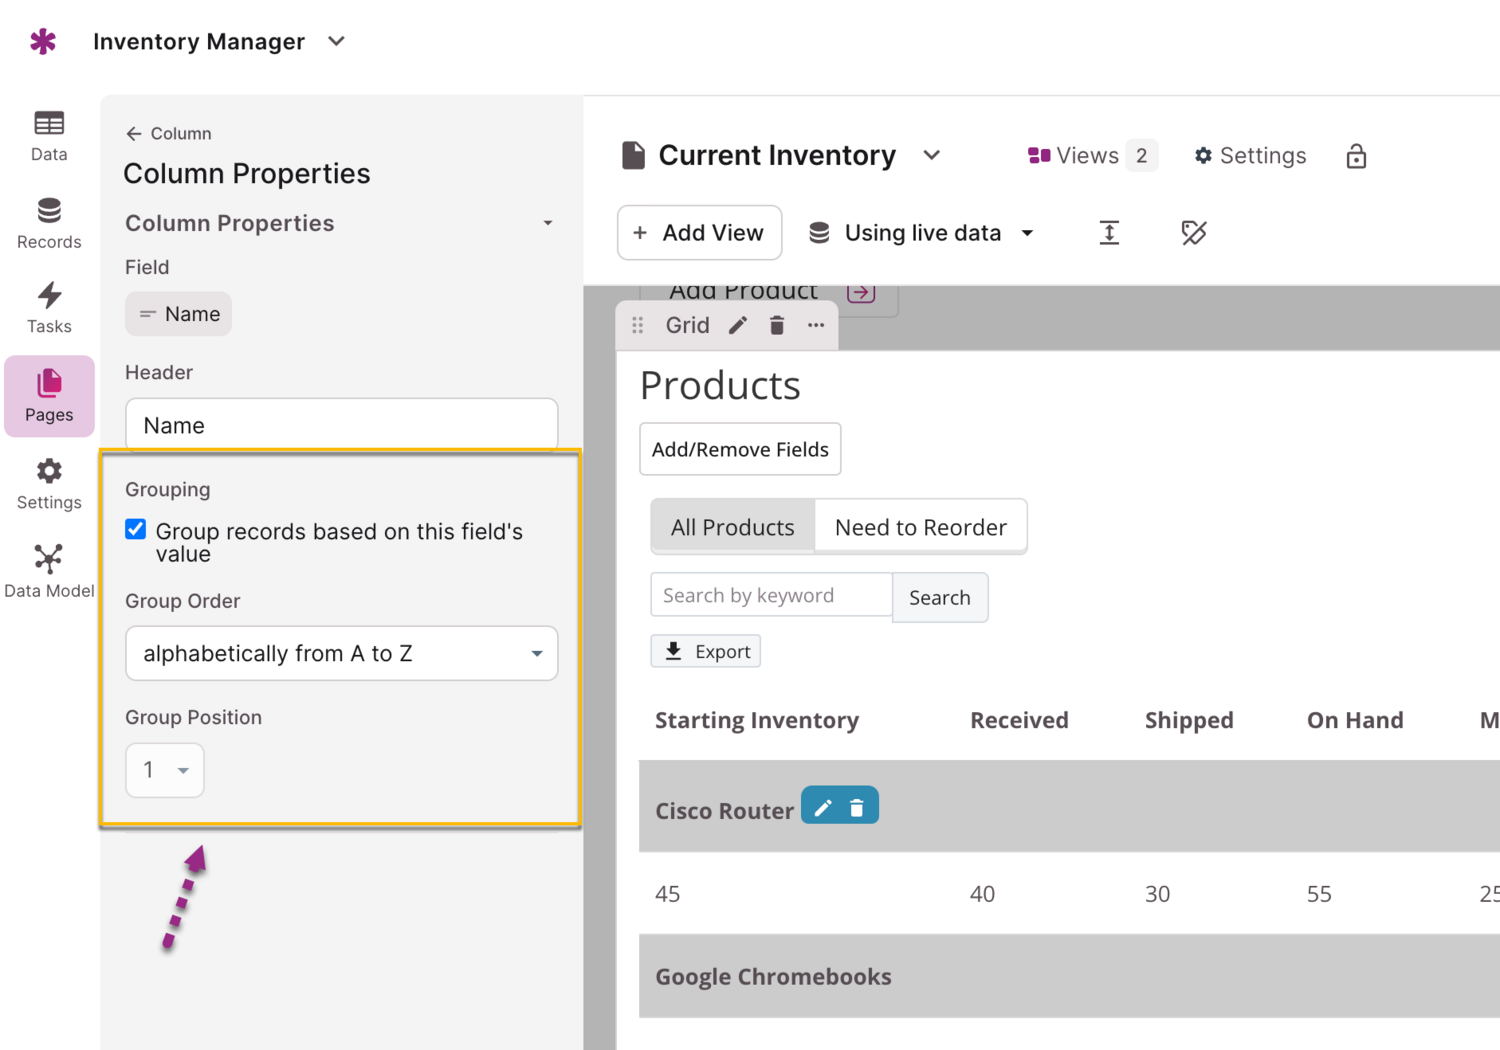
Task: Switch to the Need to Reorder tab
Action: (920, 527)
